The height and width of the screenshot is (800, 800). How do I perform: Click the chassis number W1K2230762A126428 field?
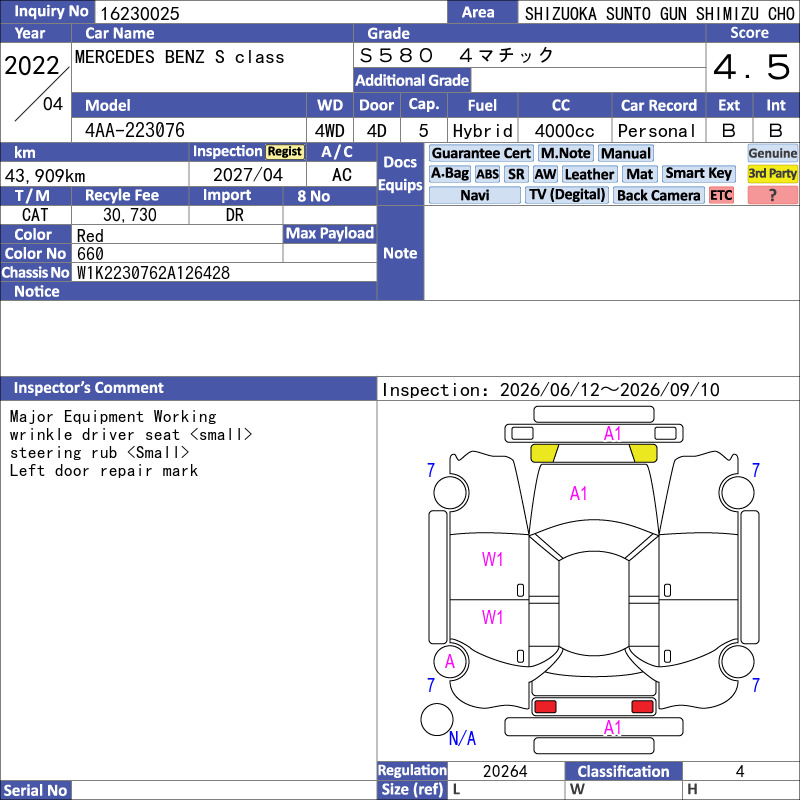(x=226, y=272)
